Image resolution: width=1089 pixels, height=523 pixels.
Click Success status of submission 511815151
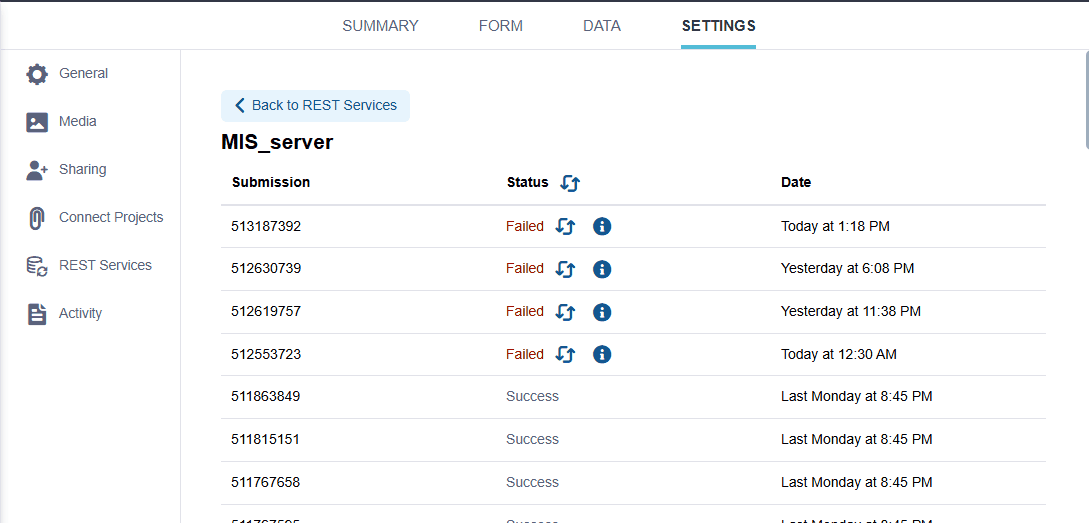[533, 440]
